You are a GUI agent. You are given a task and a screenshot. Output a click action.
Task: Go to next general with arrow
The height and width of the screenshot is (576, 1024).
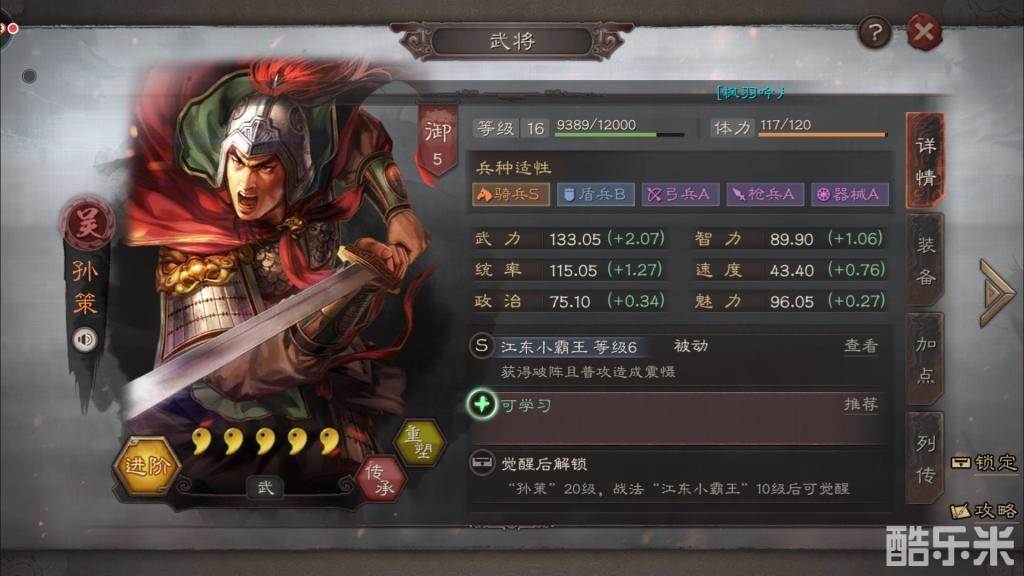pyautogui.click(x=997, y=292)
